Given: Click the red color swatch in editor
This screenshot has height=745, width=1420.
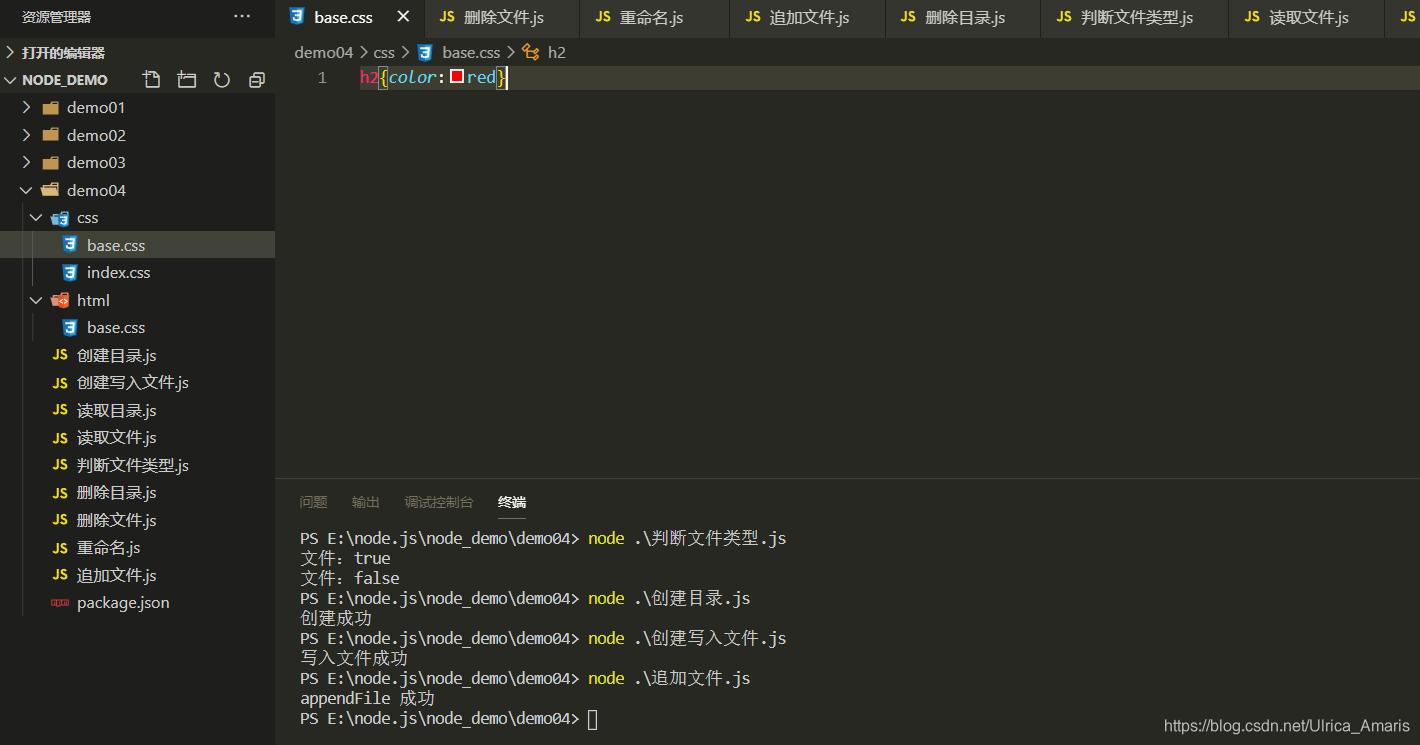Looking at the screenshot, I should 457,77.
